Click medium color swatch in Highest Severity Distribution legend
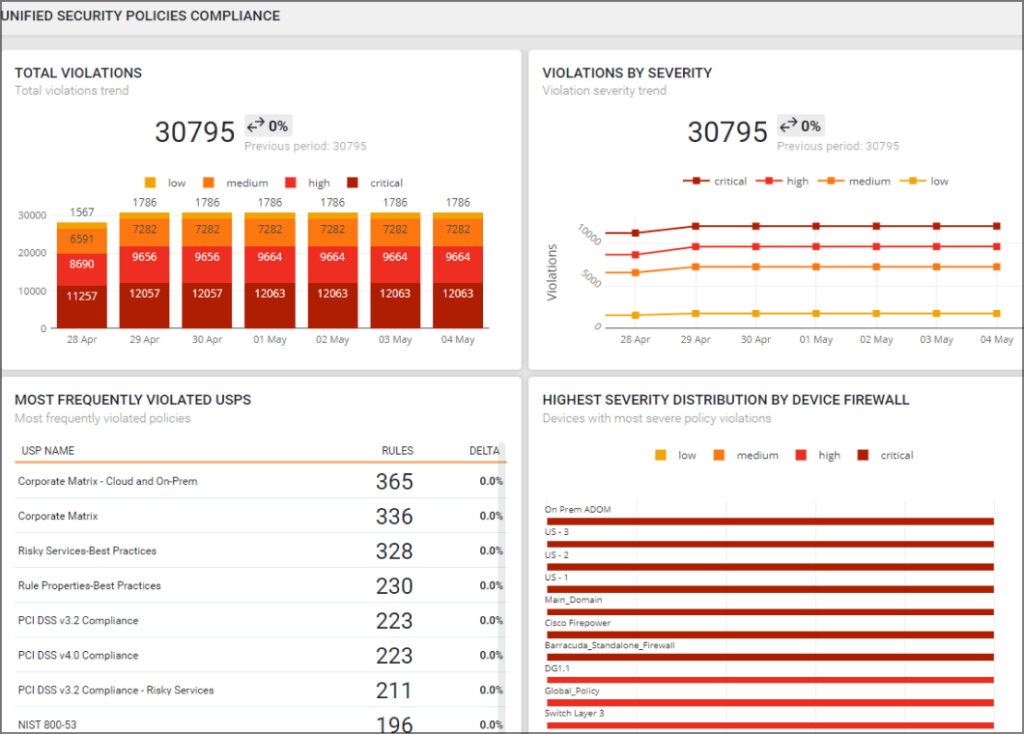1024x734 pixels. click(x=719, y=455)
